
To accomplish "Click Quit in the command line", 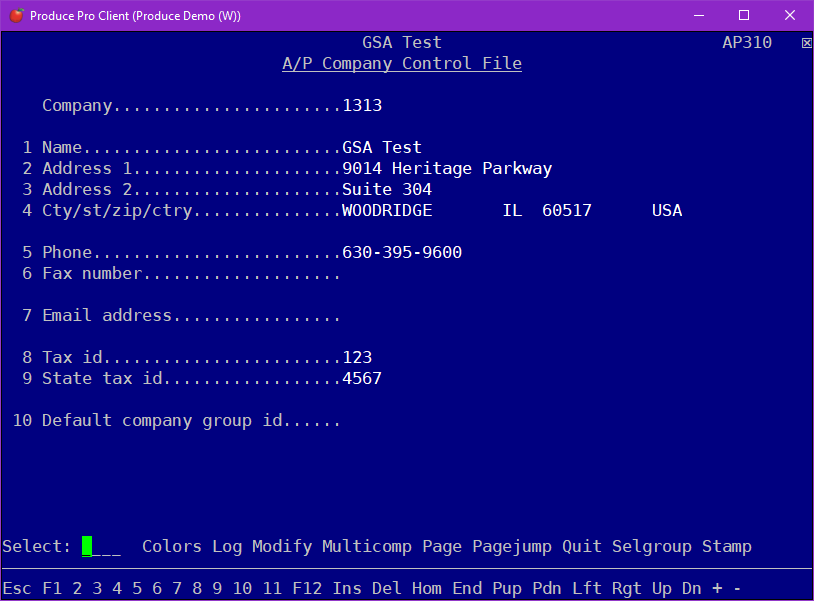I will [581, 547].
